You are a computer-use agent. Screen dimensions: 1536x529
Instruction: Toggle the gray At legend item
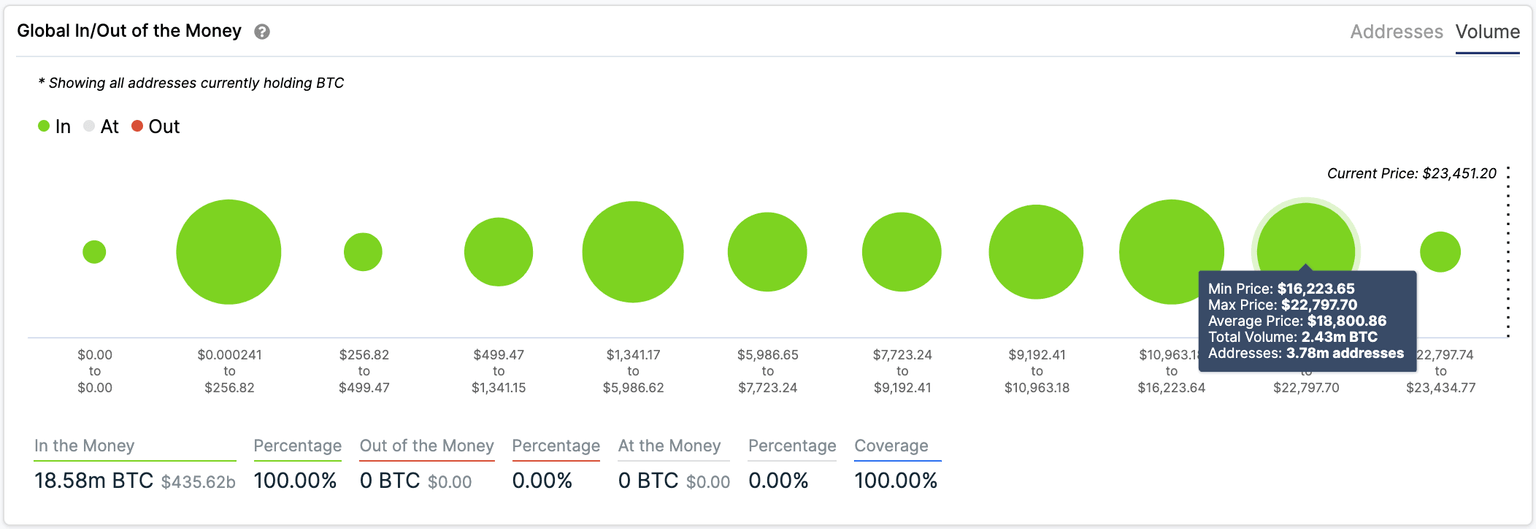pos(101,127)
